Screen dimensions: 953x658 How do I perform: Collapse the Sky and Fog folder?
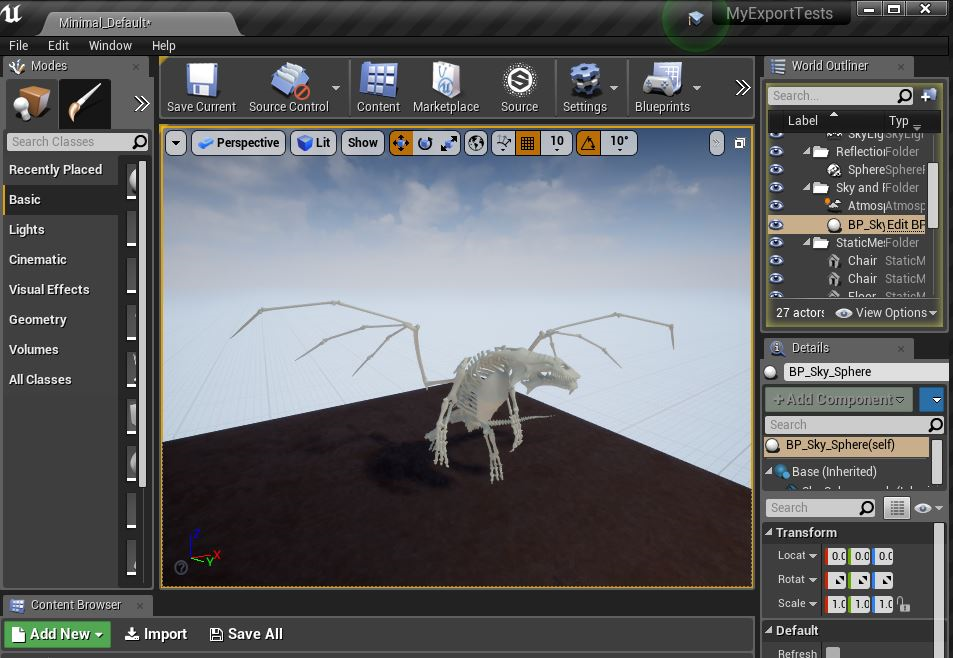click(x=806, y=188)
